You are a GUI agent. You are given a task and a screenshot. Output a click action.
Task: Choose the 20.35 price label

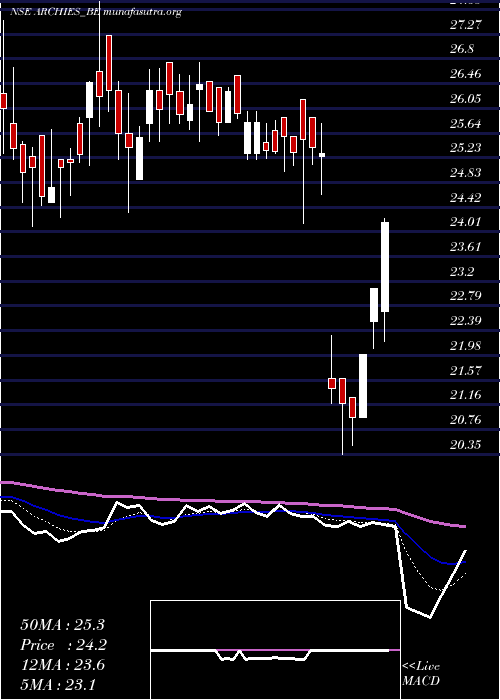pos(466,445)
